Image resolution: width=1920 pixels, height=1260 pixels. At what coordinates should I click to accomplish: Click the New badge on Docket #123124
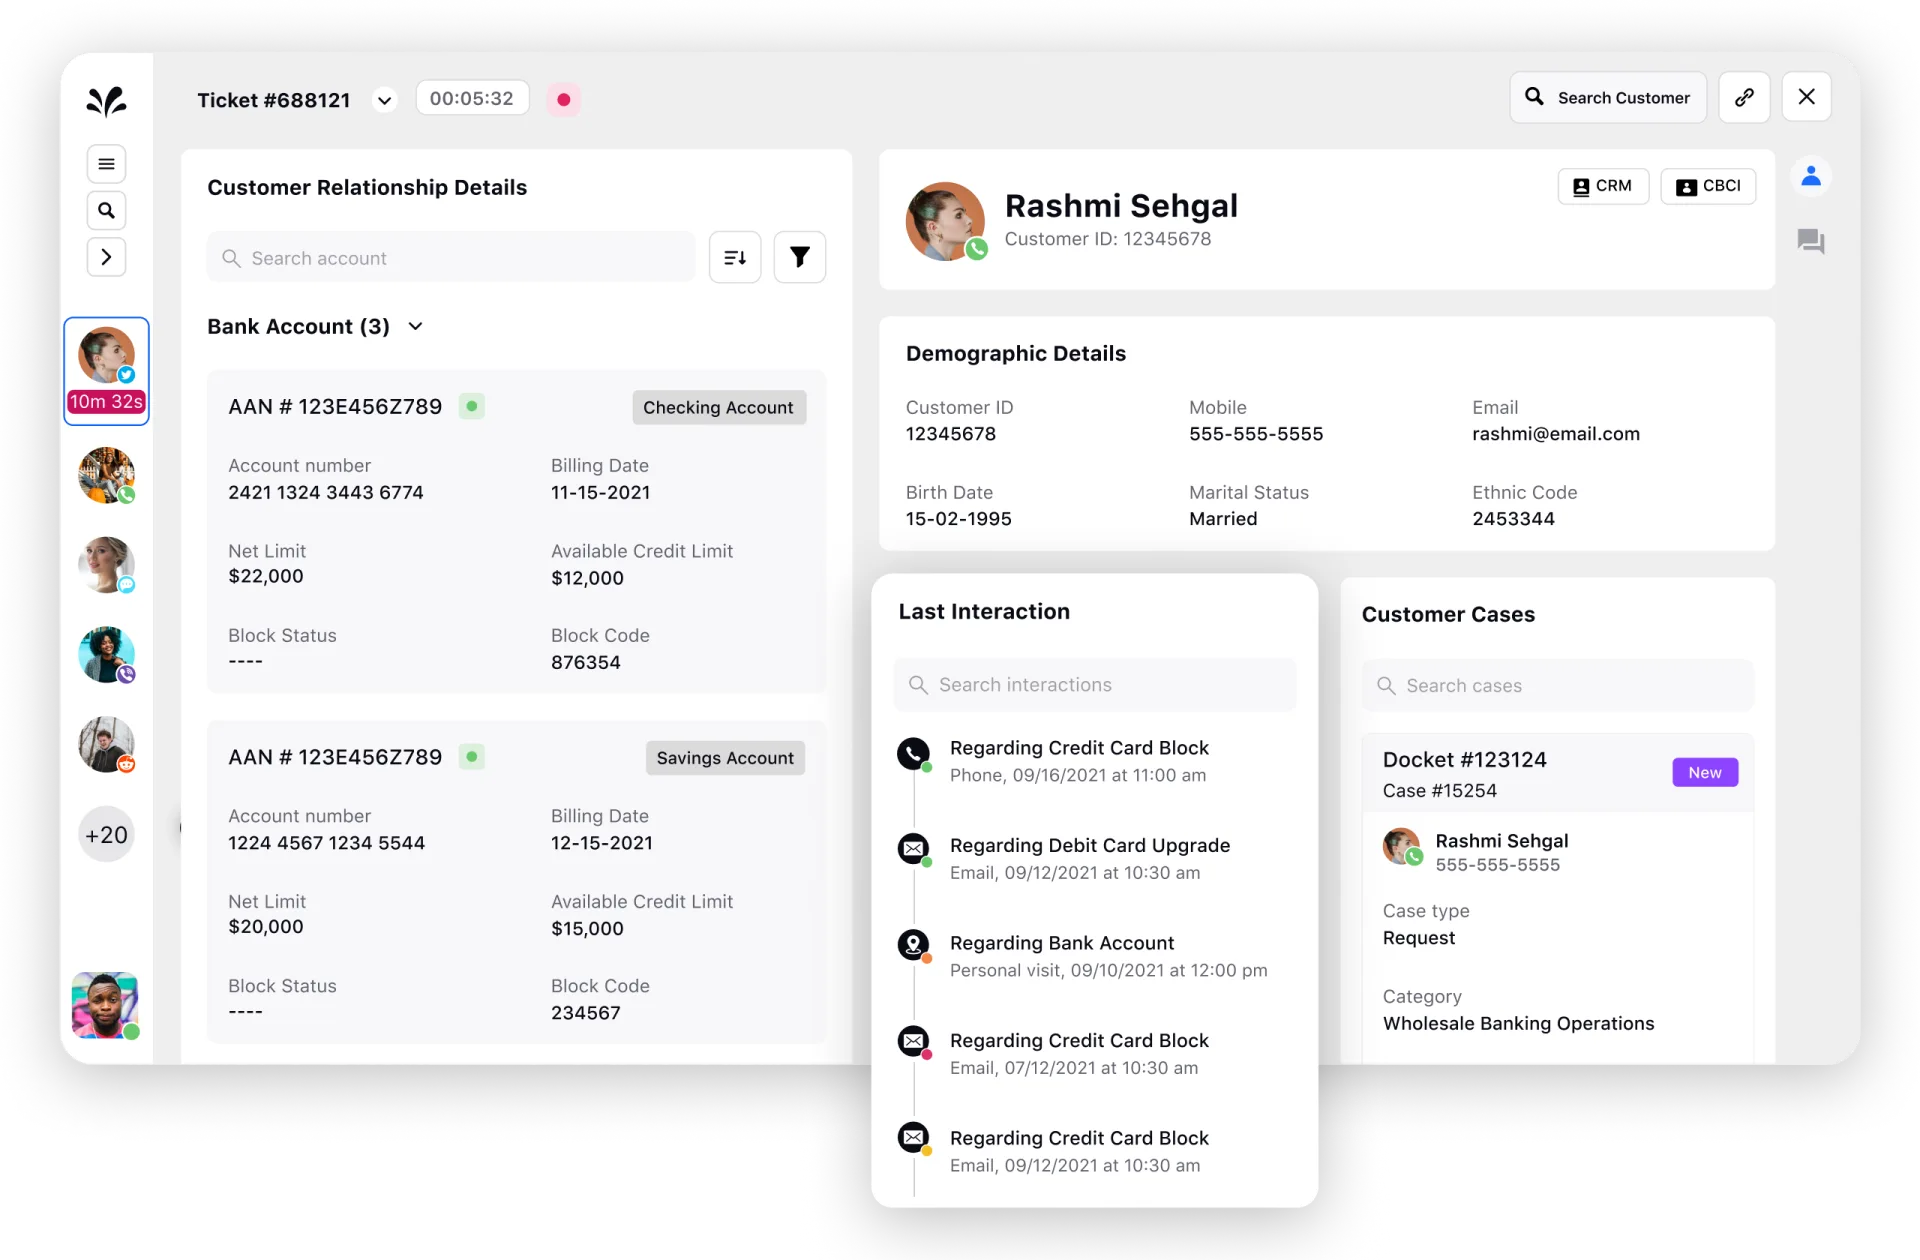pos(1705,772)
